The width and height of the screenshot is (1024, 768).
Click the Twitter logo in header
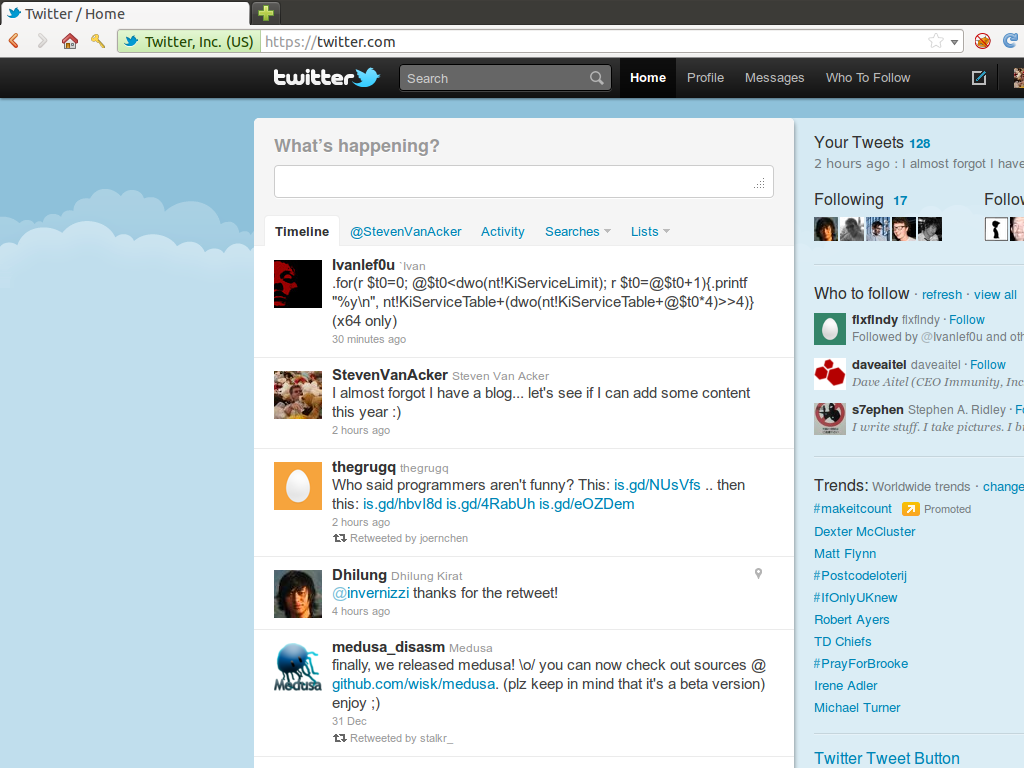point(326,78)
